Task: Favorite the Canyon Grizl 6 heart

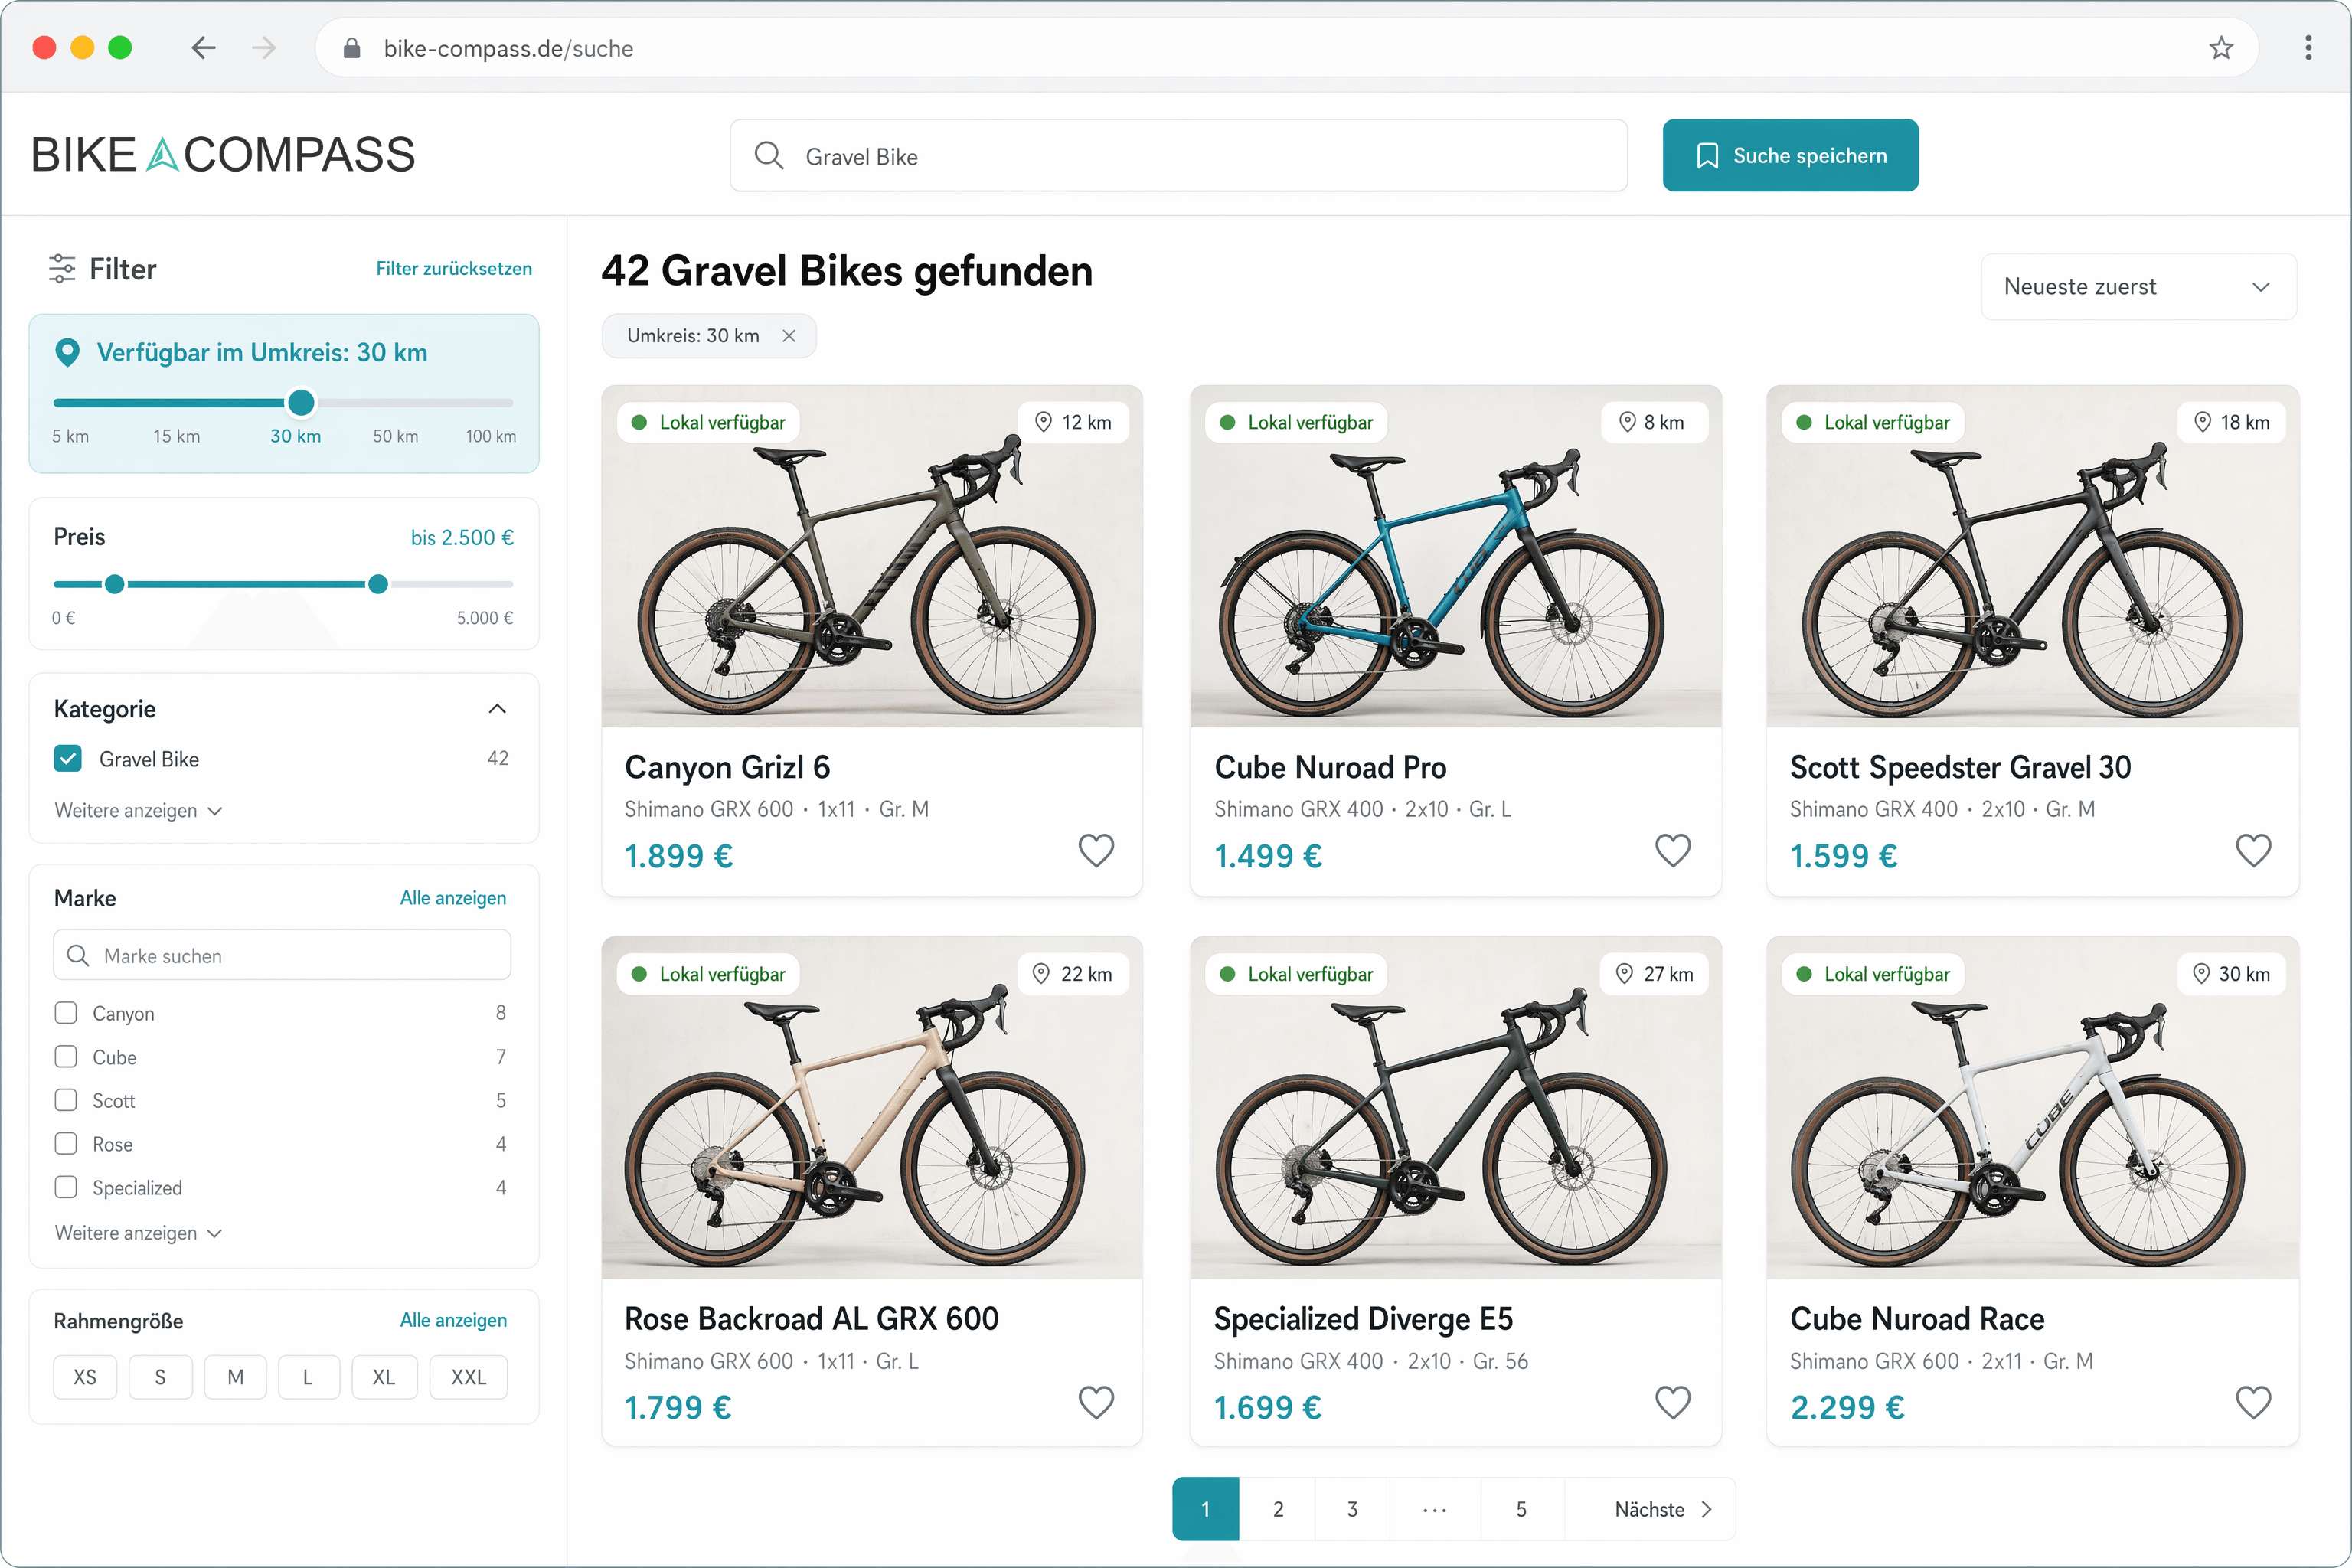Action: pyautogui.click(x=1096, y=851)
